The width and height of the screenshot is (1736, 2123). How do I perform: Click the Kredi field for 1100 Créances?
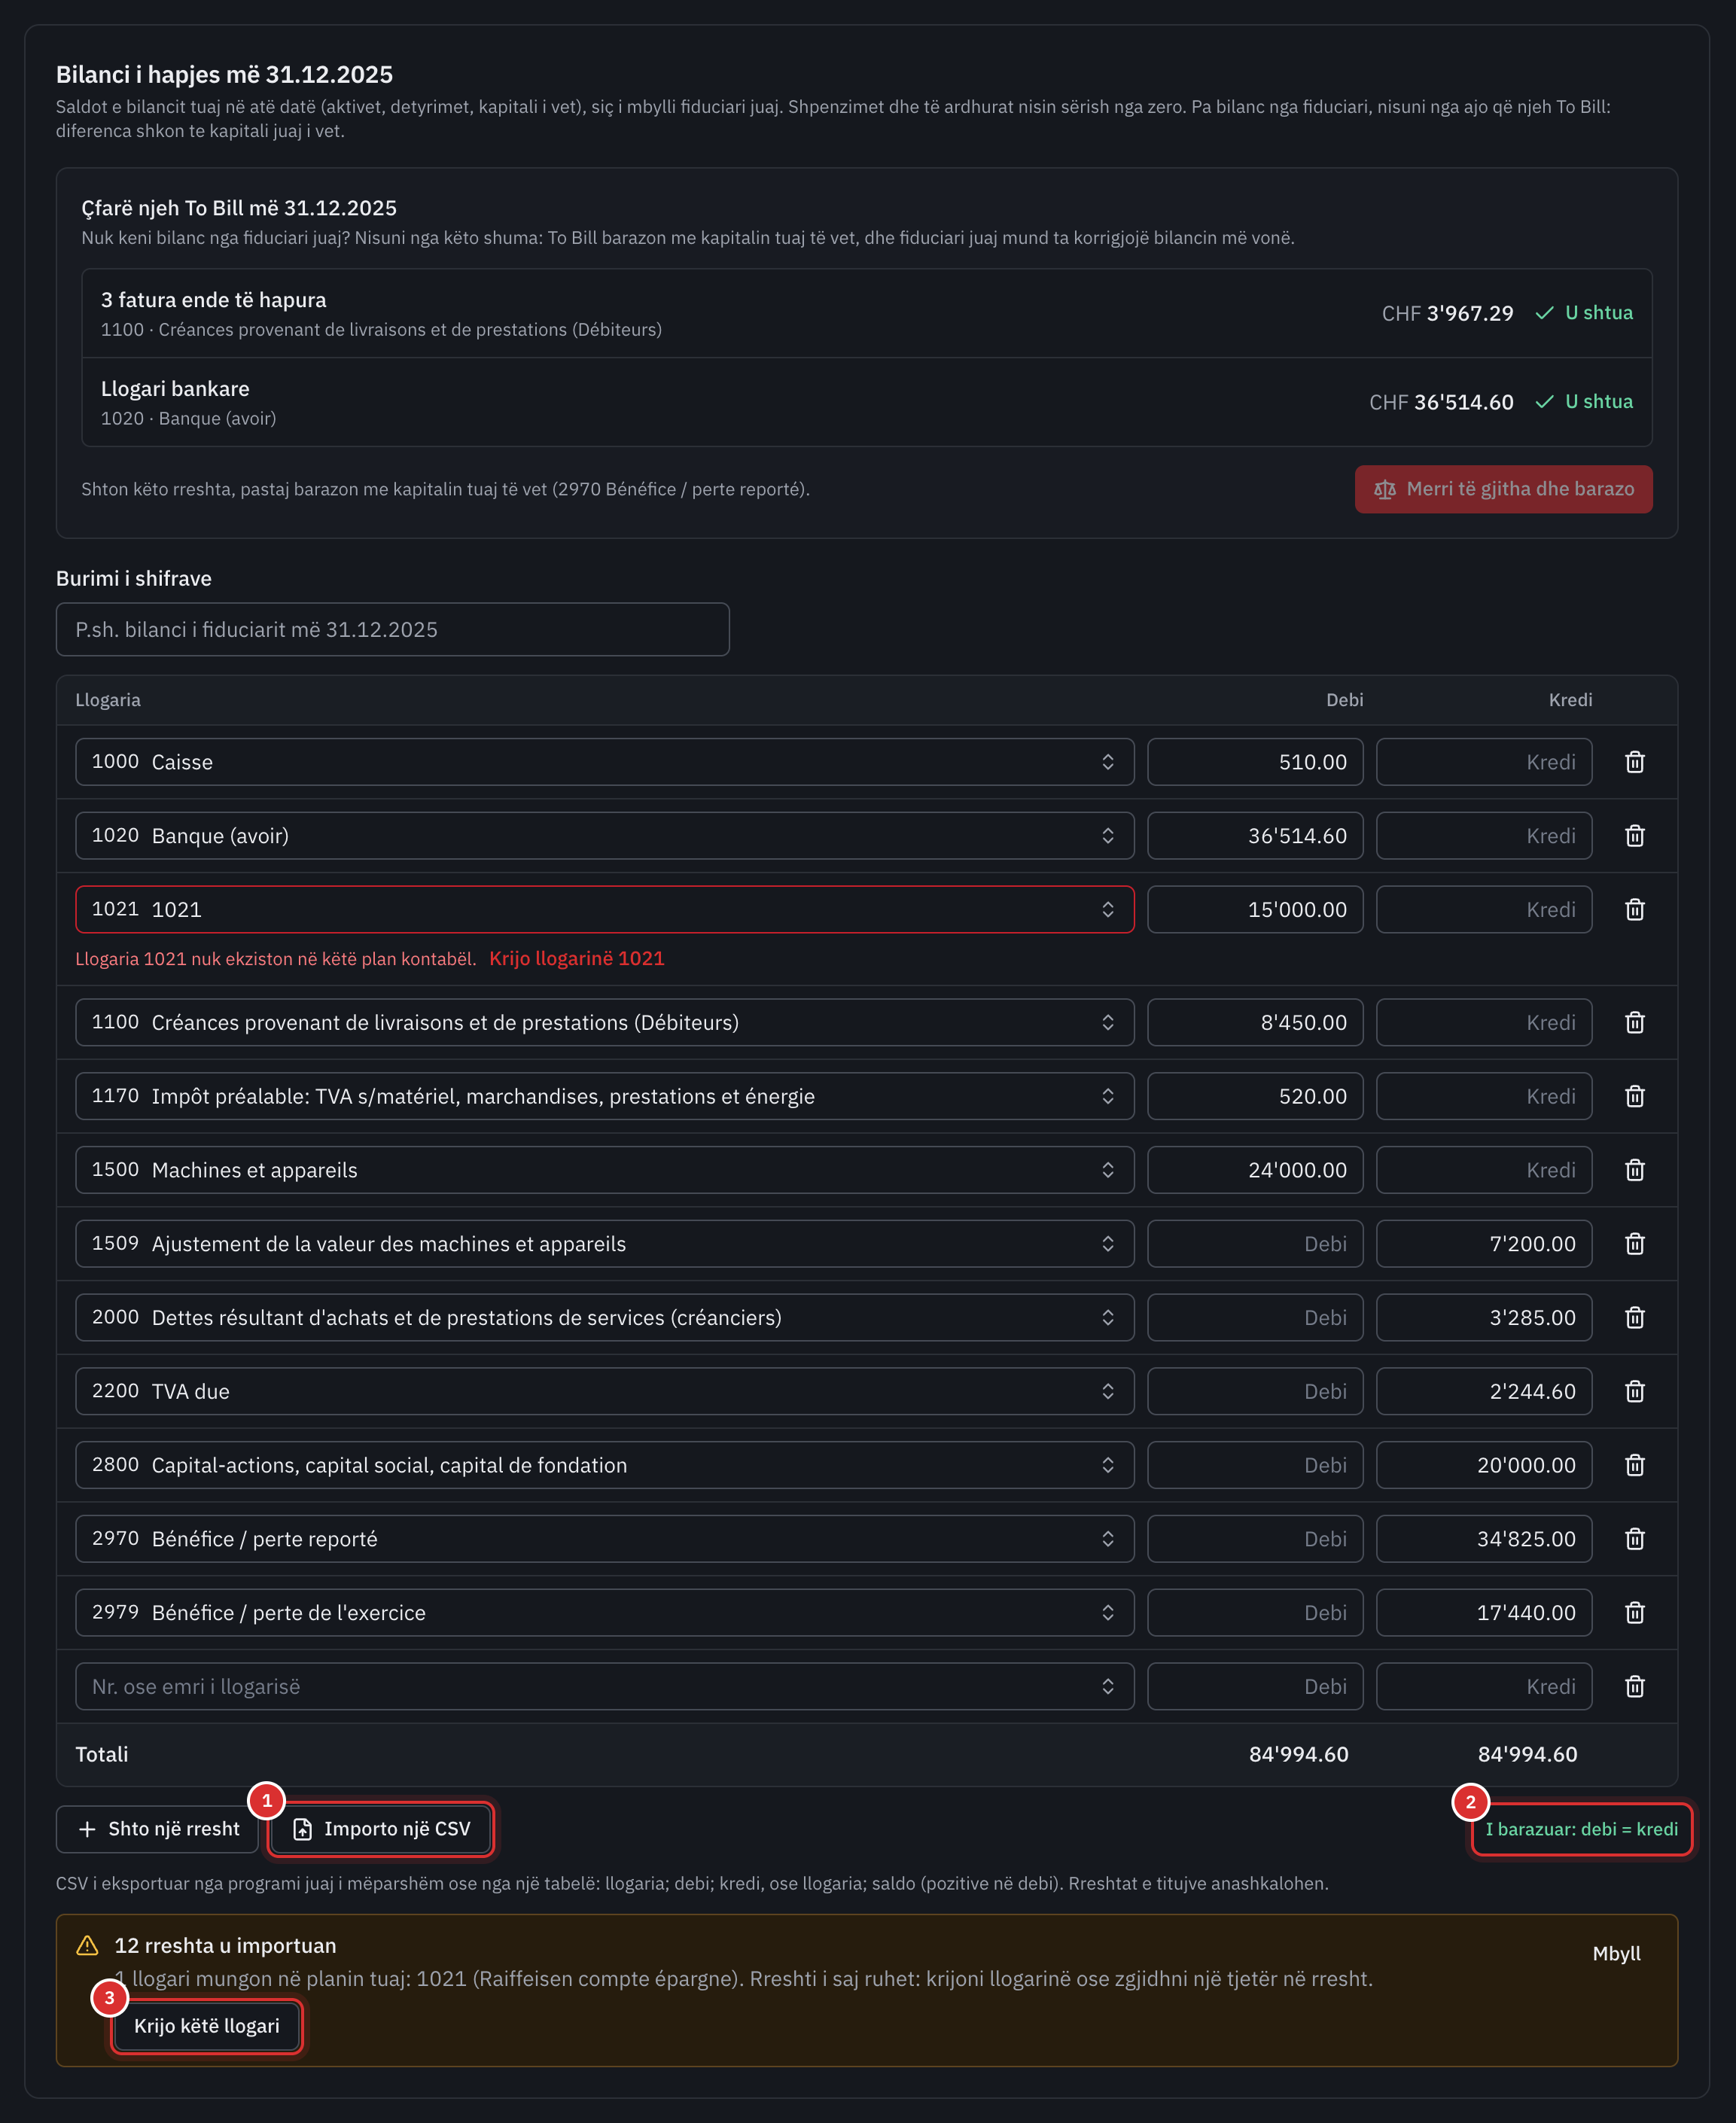click(1484, 1023)
